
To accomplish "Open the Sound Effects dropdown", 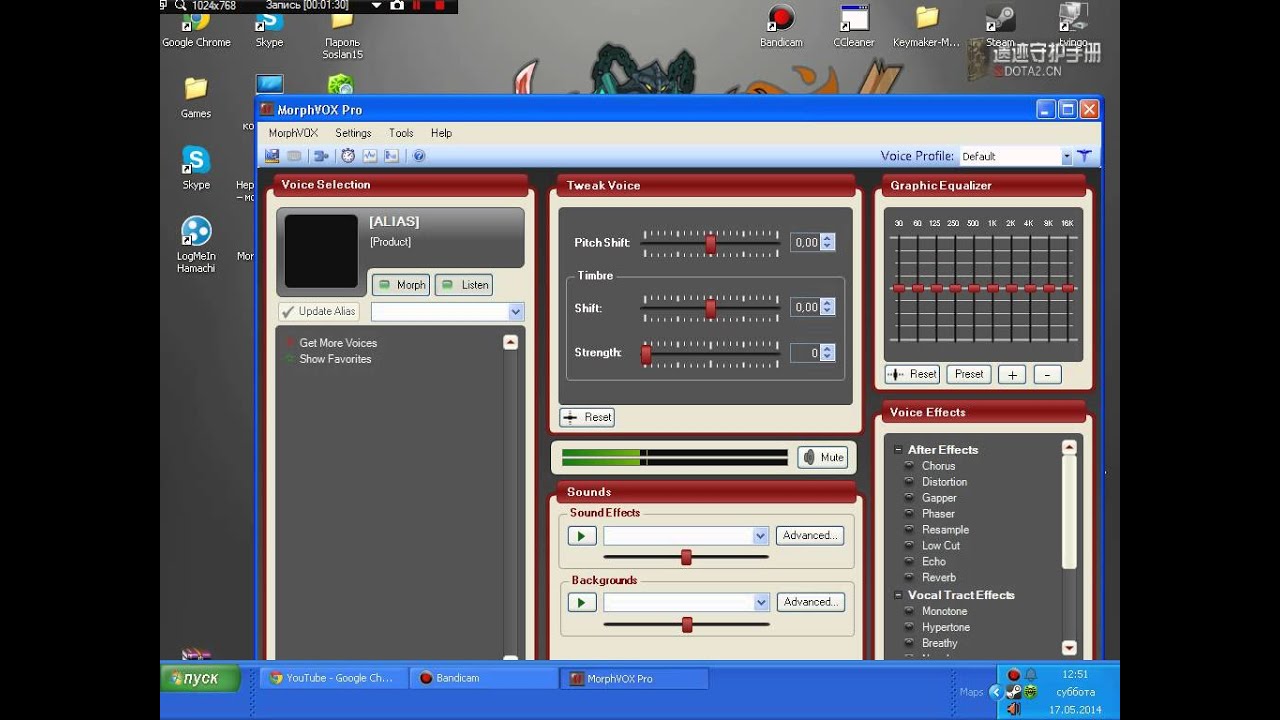I will point(761,536).
